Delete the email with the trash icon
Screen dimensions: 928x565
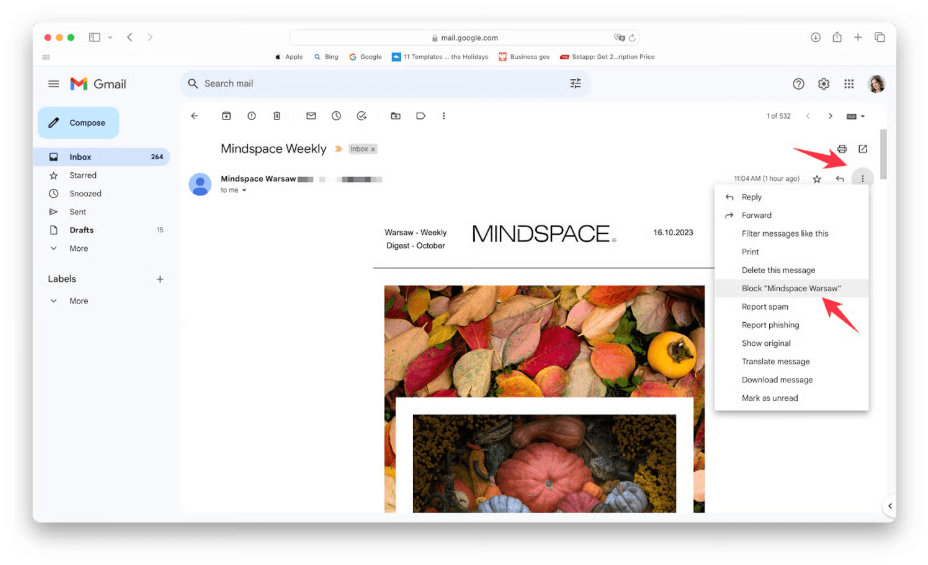pyautogui.click(x=276, y=116)
